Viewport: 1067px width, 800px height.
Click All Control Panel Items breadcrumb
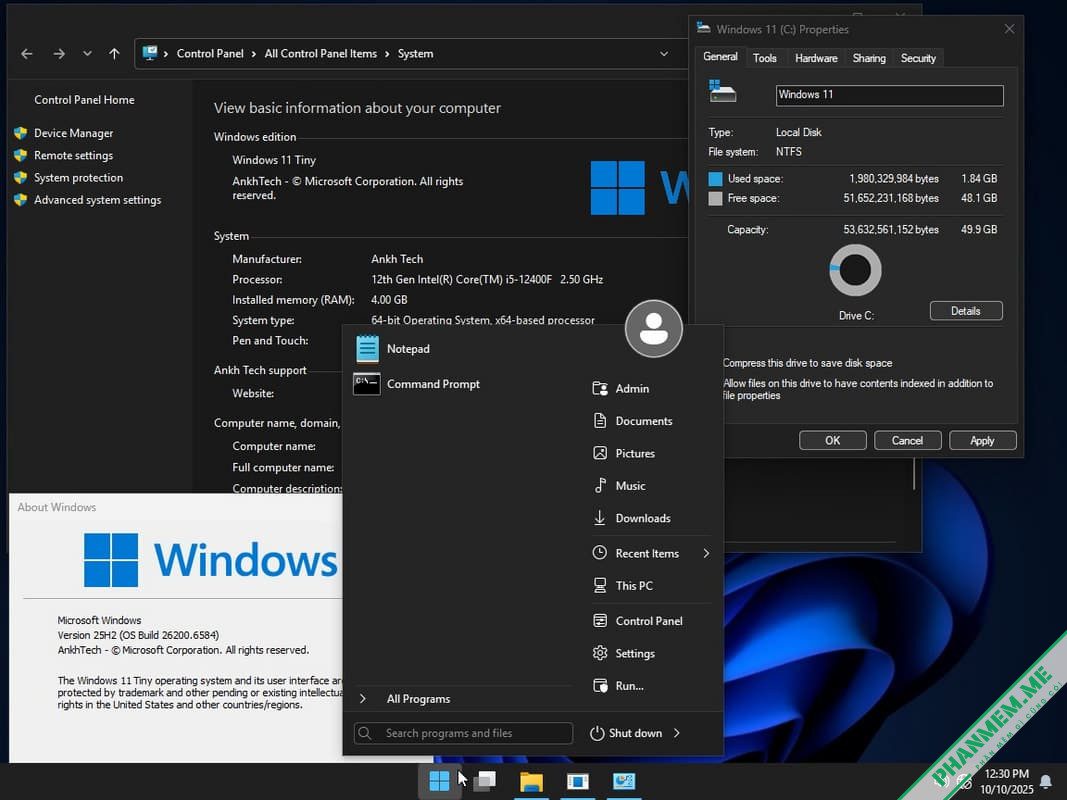point(321,54)
